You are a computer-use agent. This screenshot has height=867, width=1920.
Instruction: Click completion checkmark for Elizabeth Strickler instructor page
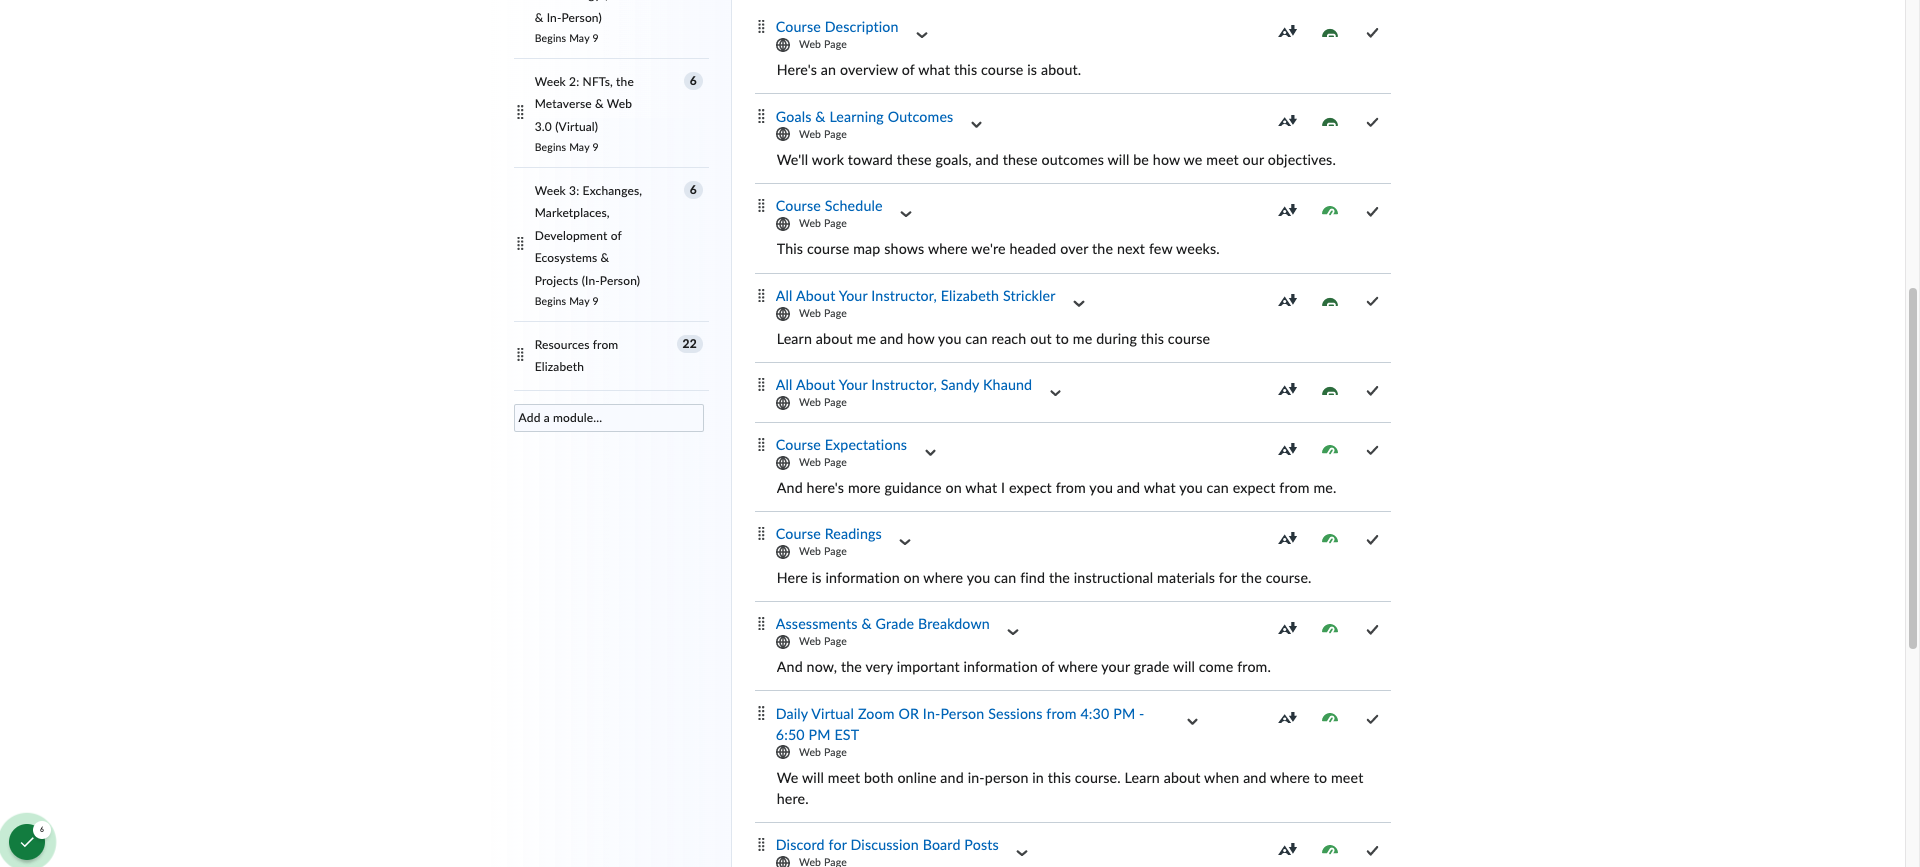tap(1372, 301)
